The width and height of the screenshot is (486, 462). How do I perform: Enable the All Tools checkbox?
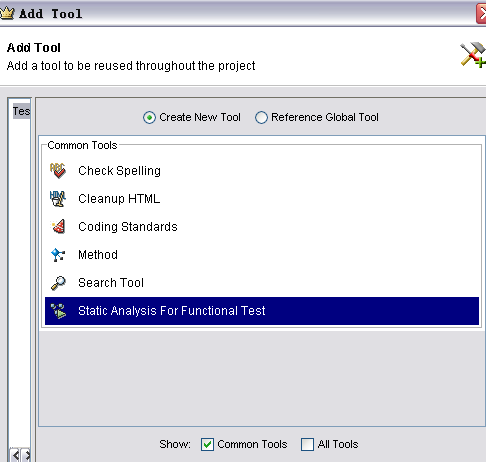[307, 444]
